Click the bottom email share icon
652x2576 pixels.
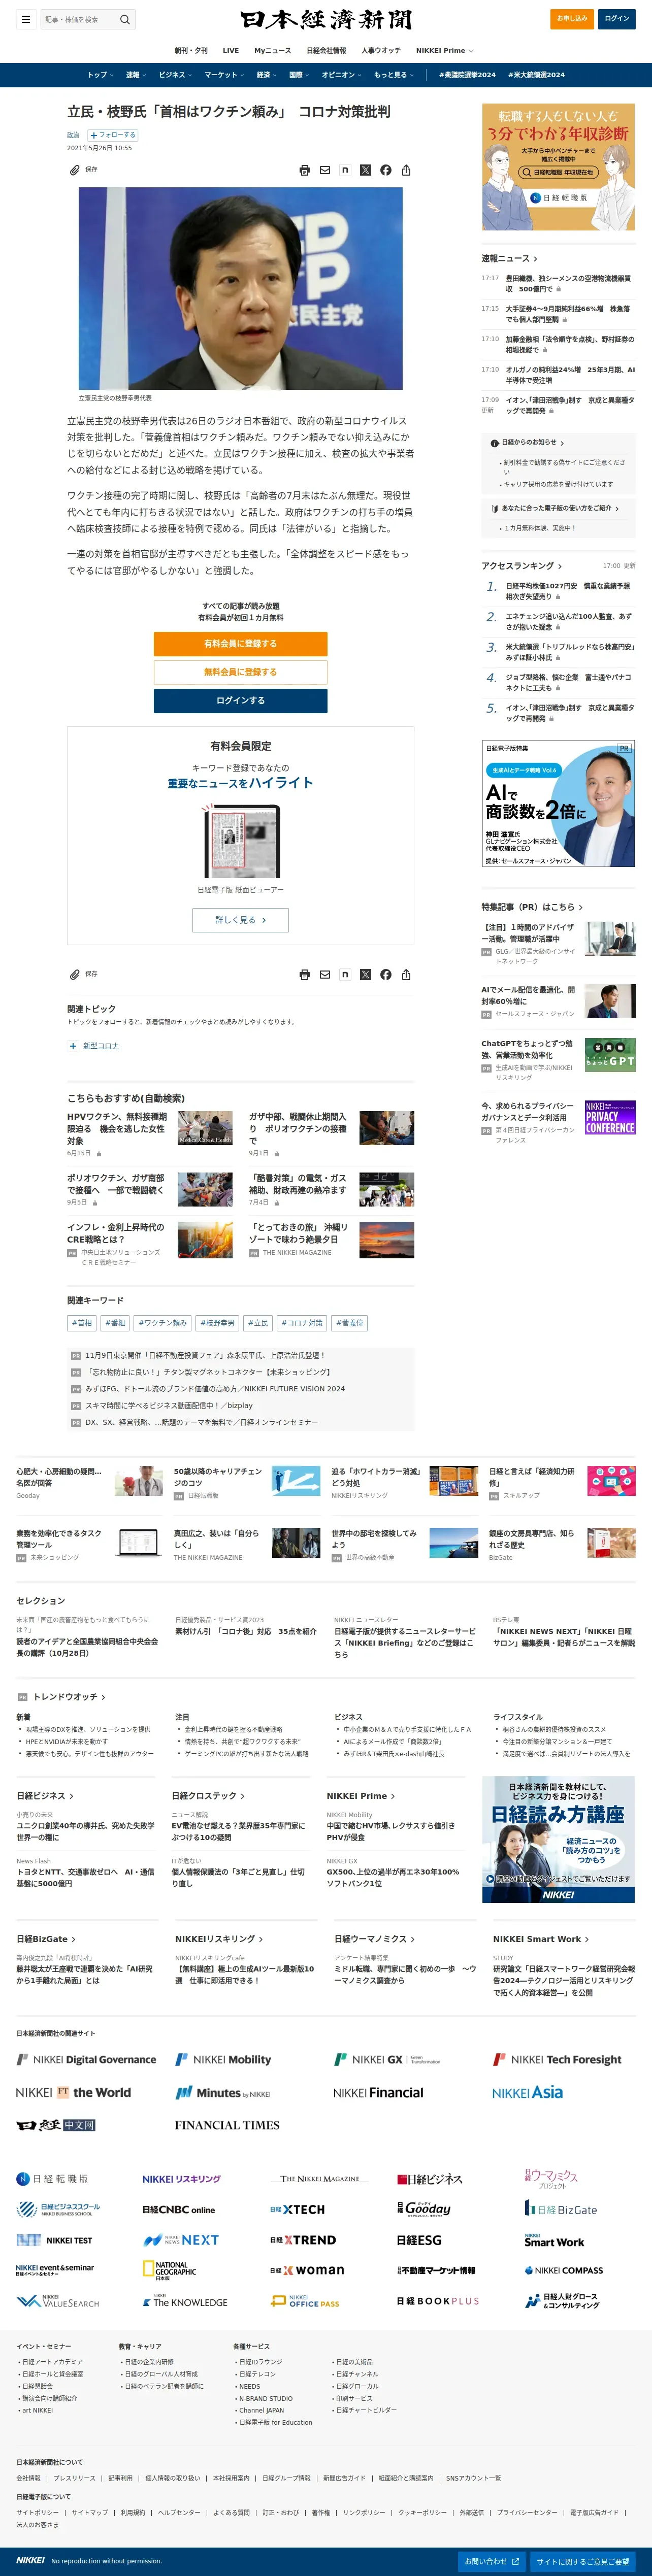pyautogui.click(x=325, y=974)
